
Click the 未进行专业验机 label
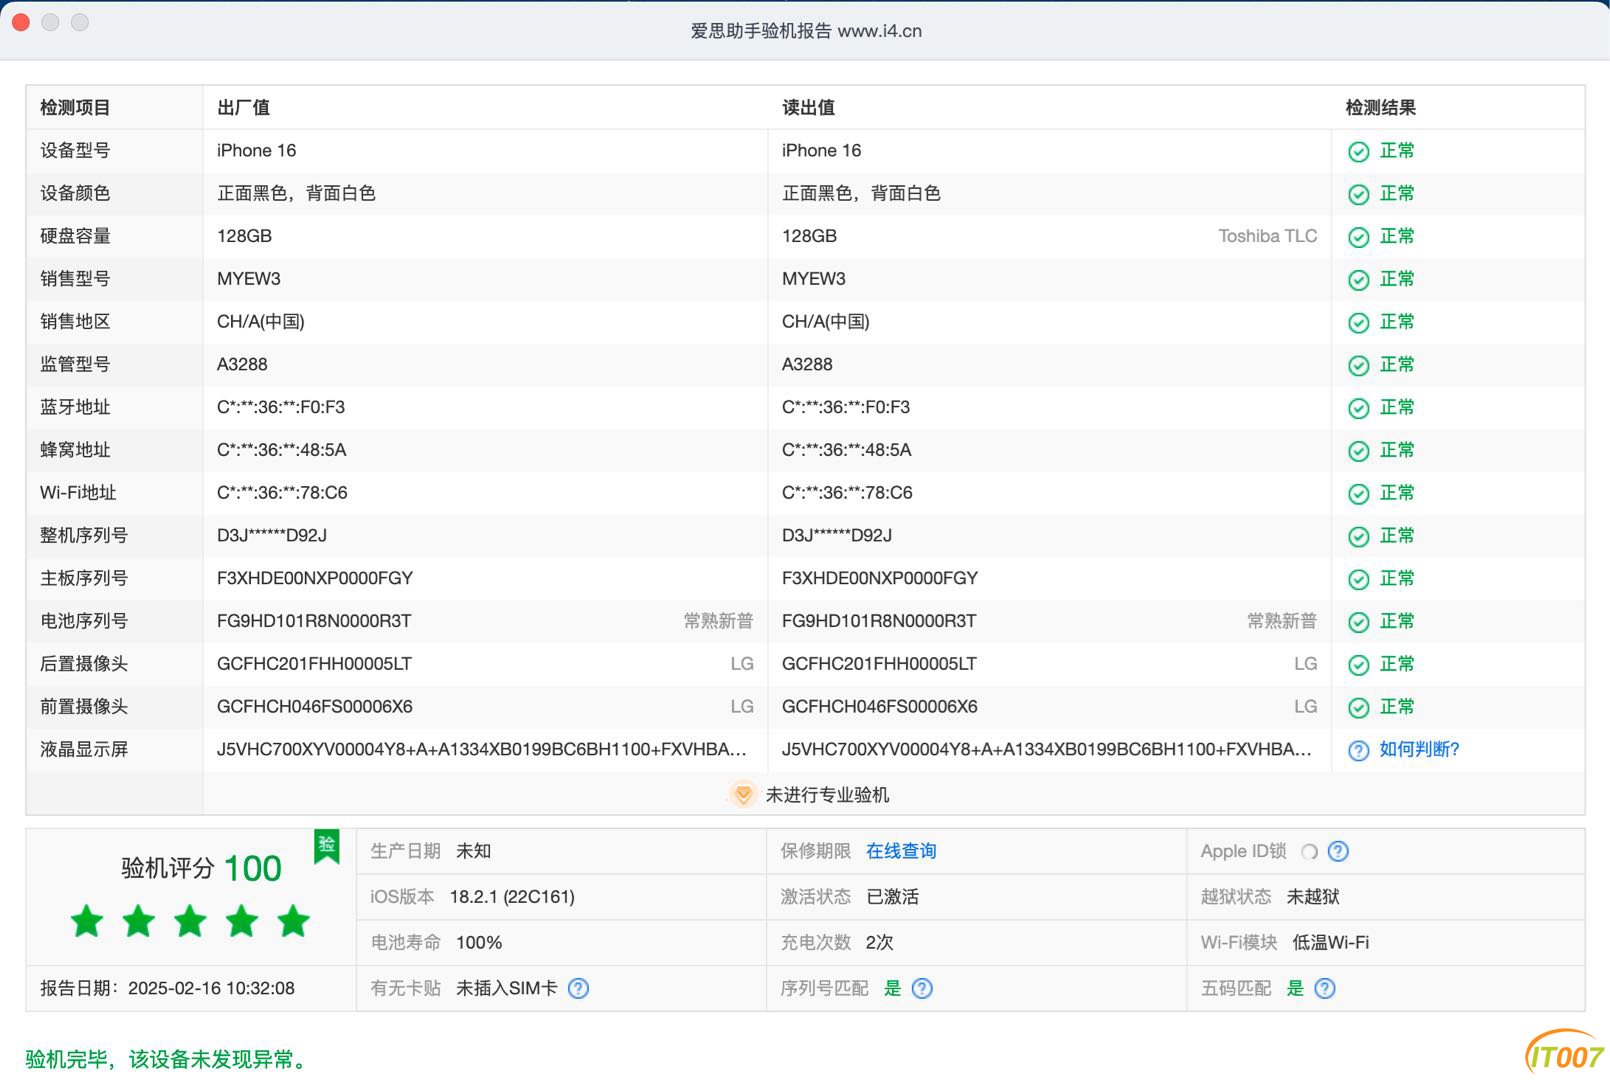pyautogui.click(x=827, y=794)
